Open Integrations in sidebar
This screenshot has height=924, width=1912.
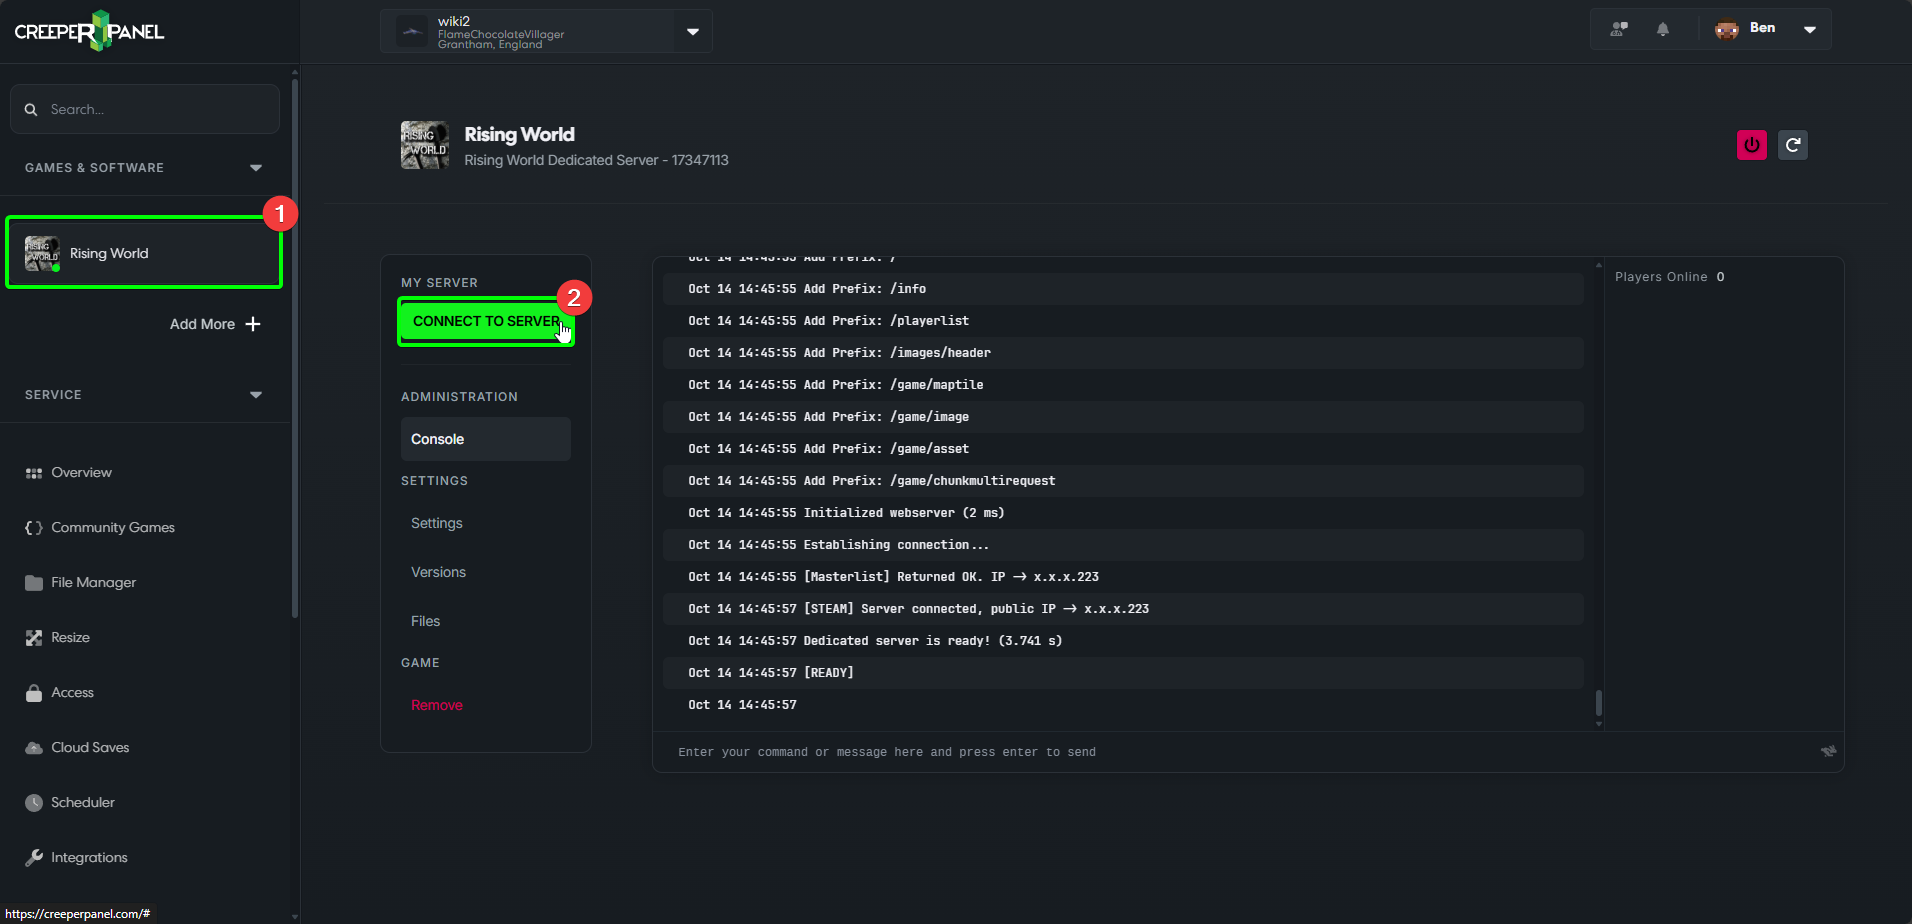click(x=89, y=857)
